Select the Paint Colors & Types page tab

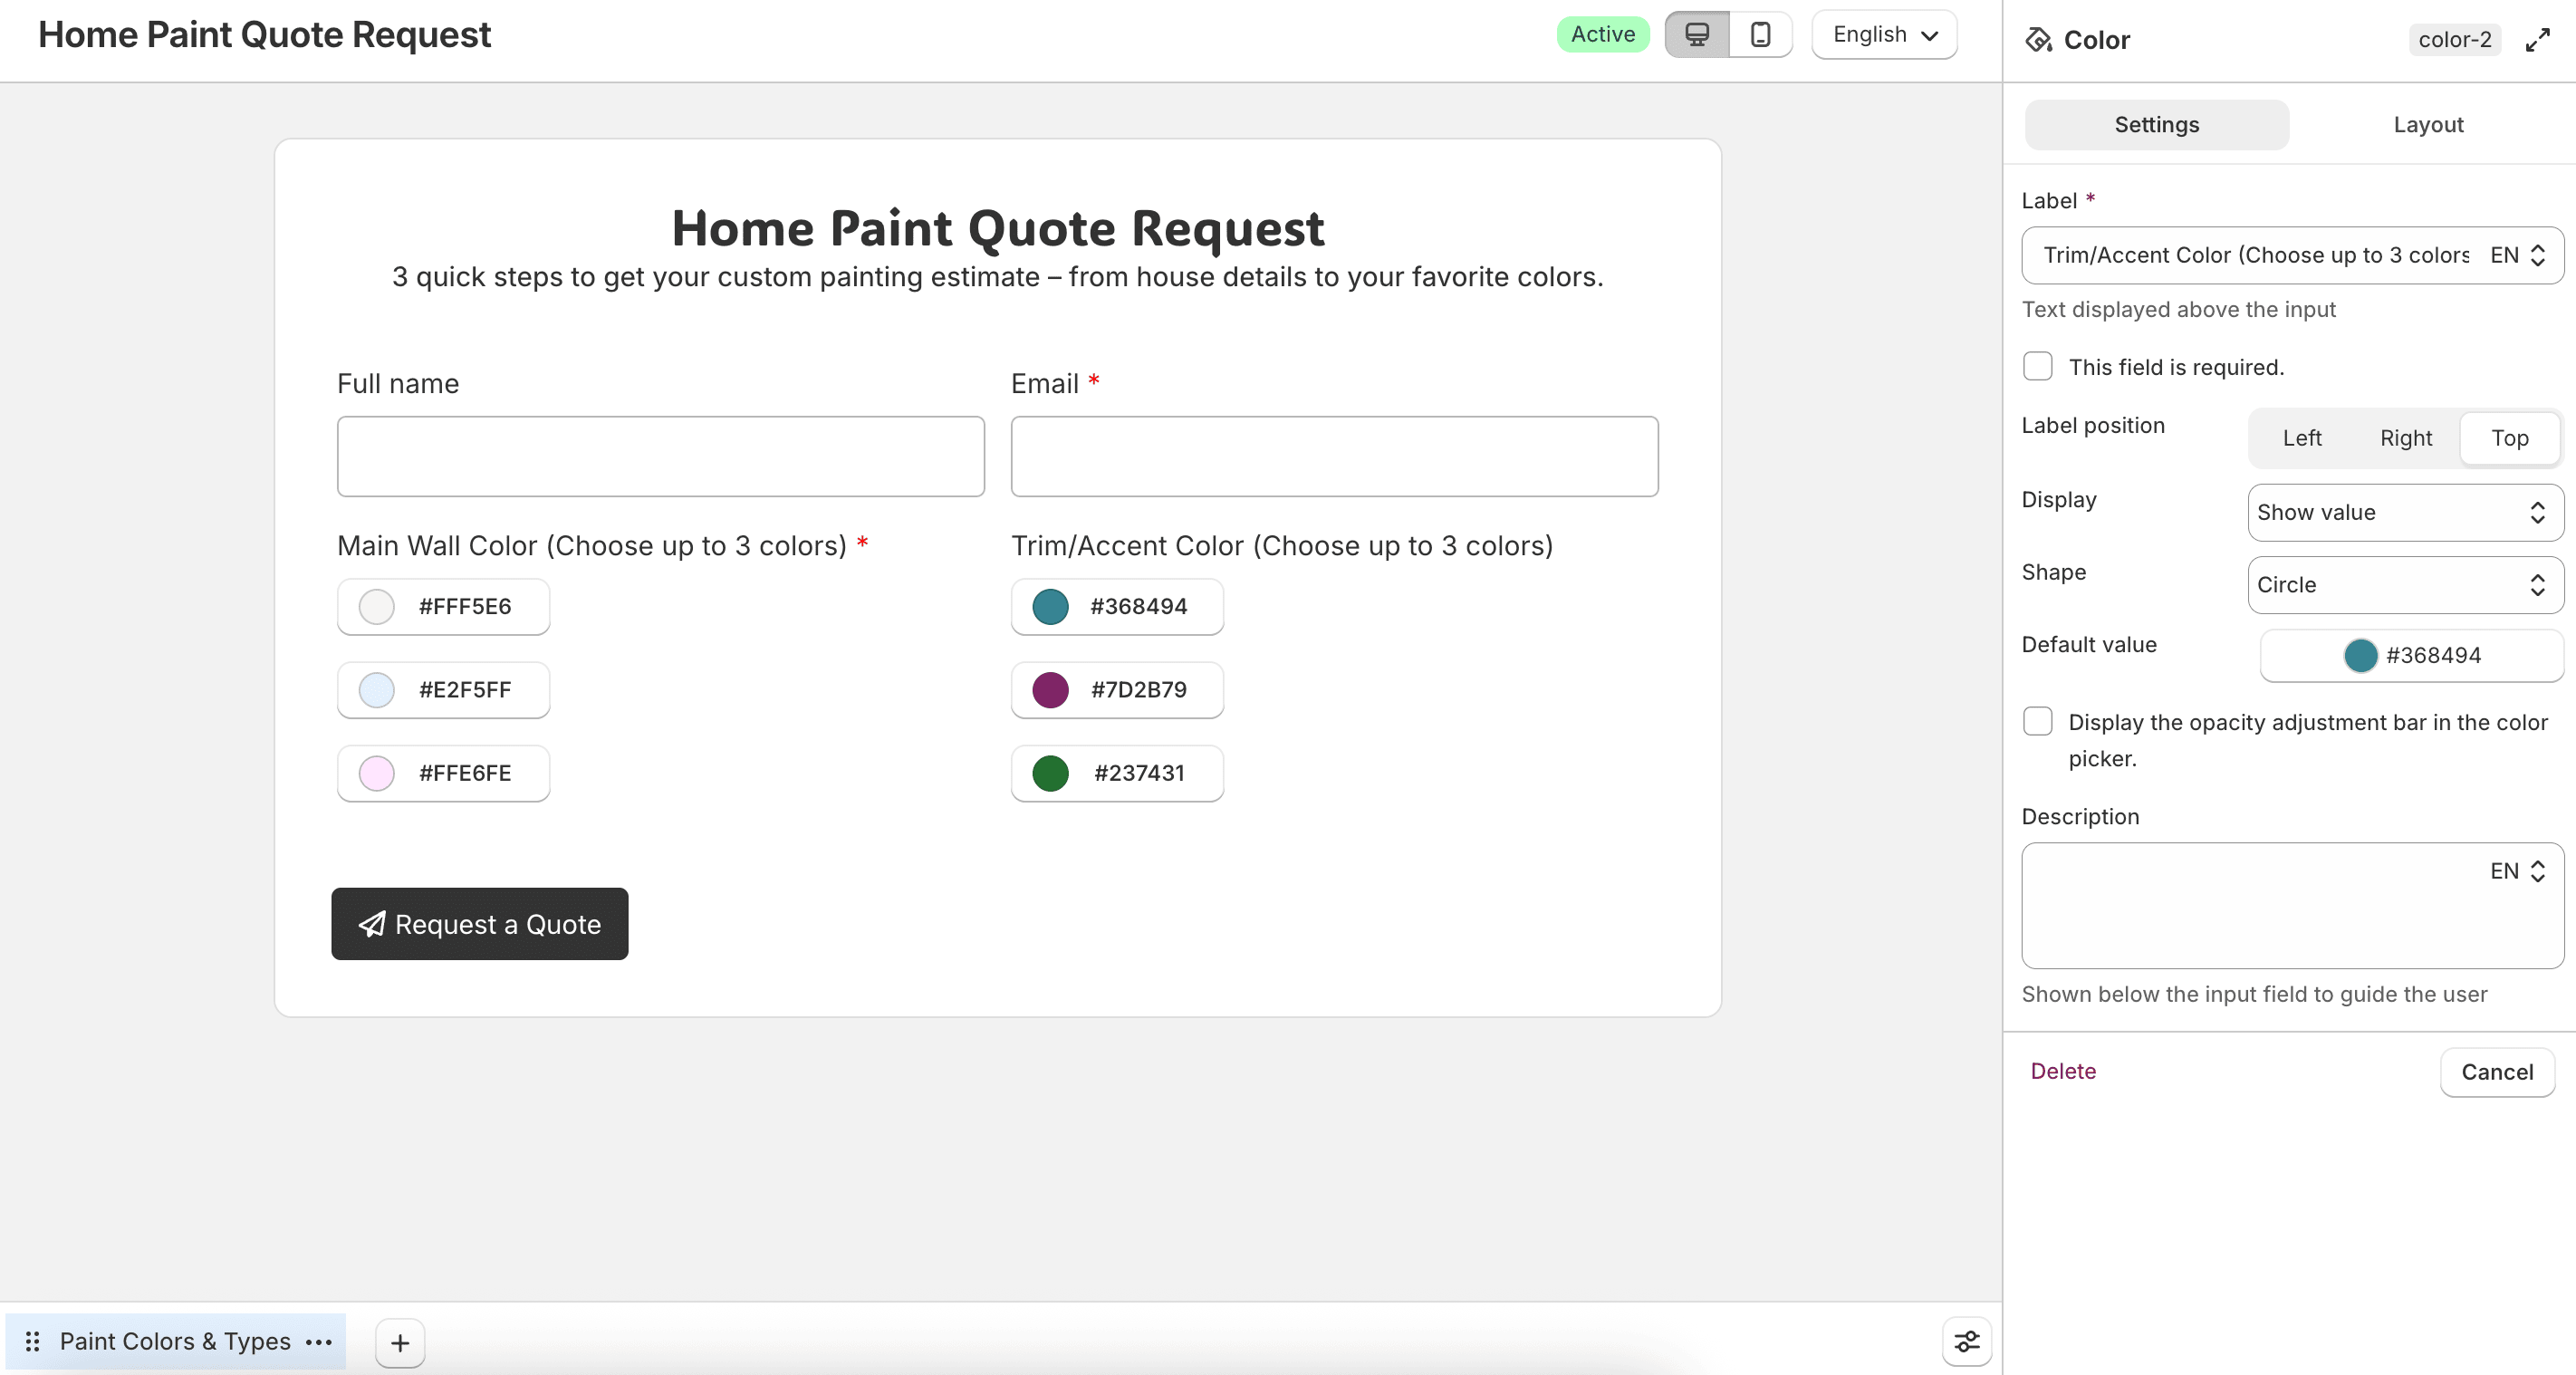coord(175,1342)
